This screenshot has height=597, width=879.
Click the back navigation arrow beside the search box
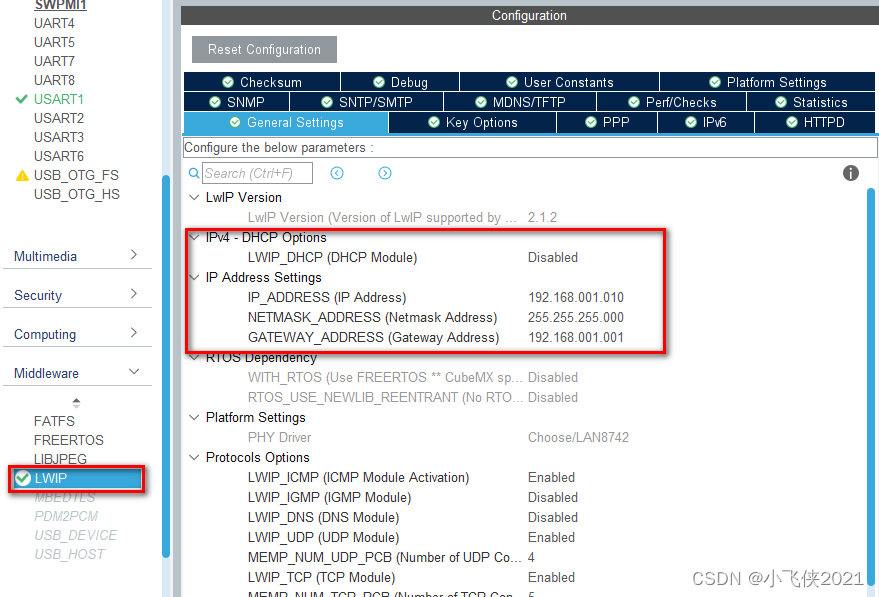[337, 172]
